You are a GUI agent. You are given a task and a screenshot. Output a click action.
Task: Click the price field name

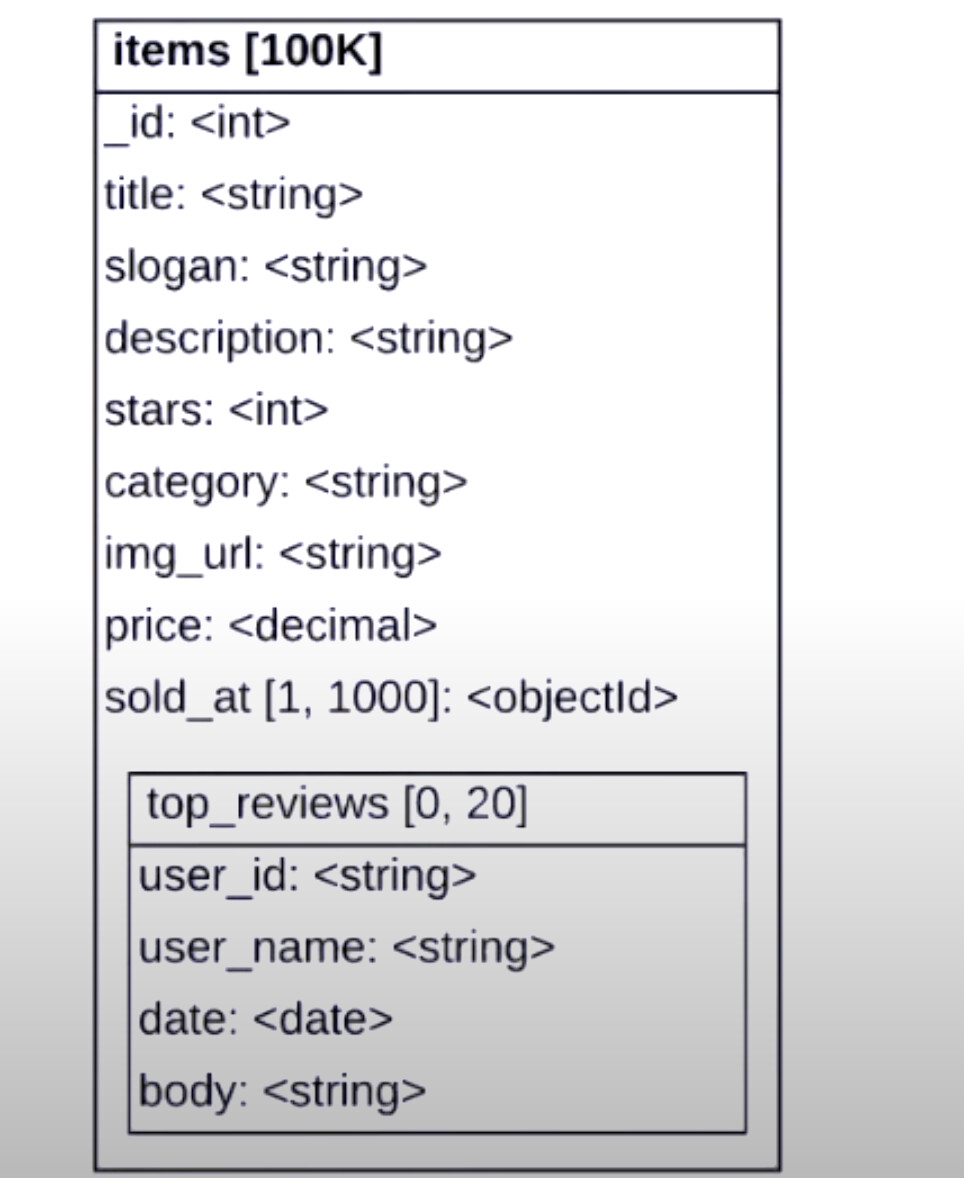(157, 626)
